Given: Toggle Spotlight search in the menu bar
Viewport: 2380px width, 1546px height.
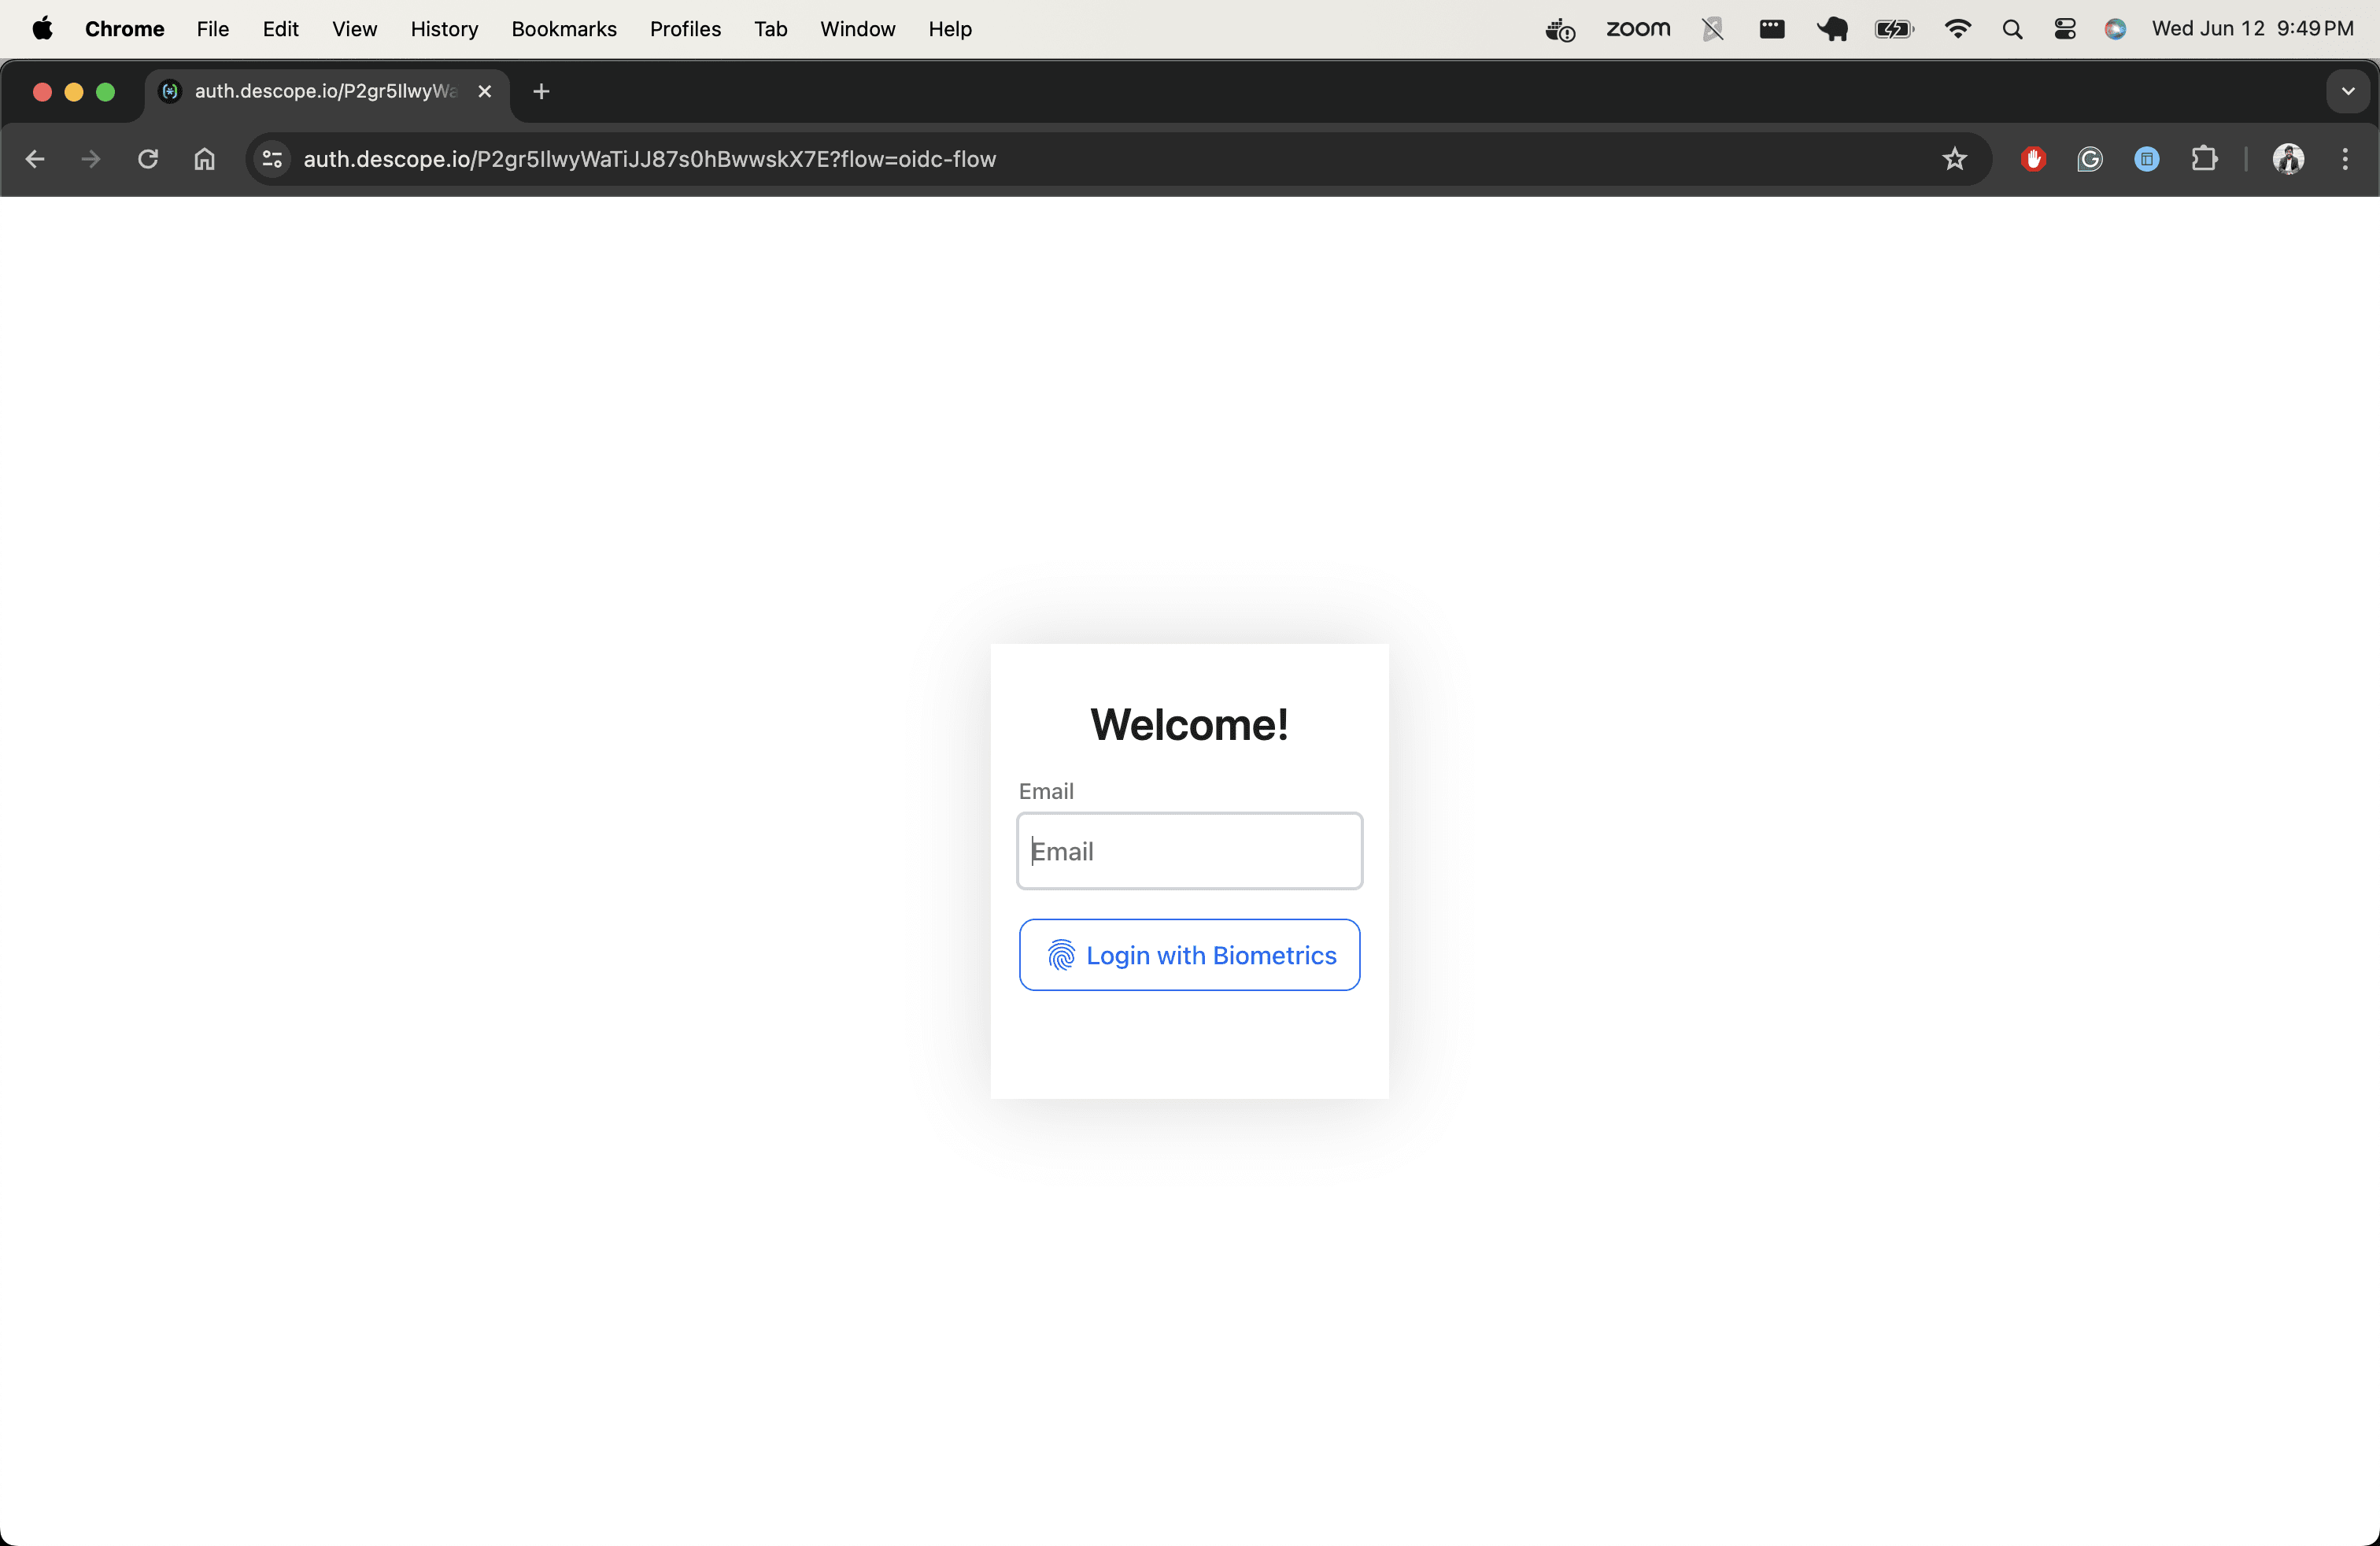Looking at the screenshot, I should coord(2012,28).
